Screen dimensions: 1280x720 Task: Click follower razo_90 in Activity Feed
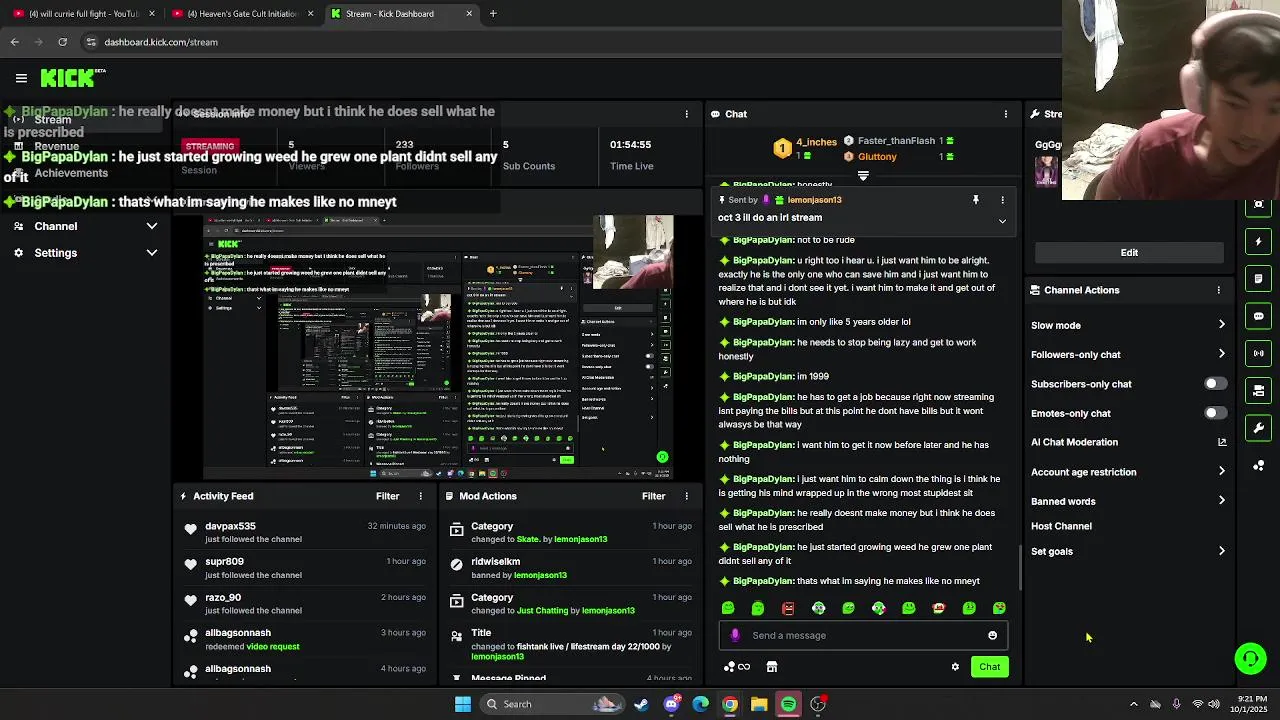tap(223, 598)
